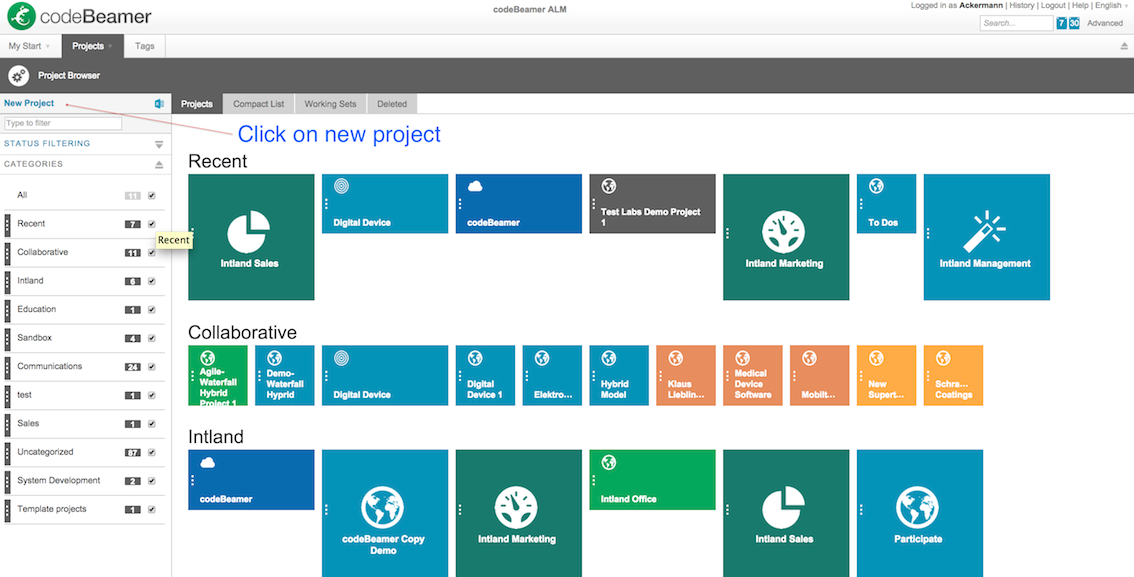The width and height of the screenshot is (1134, 577).
Task: Expand the Status Filtering section
Action: 159,145
